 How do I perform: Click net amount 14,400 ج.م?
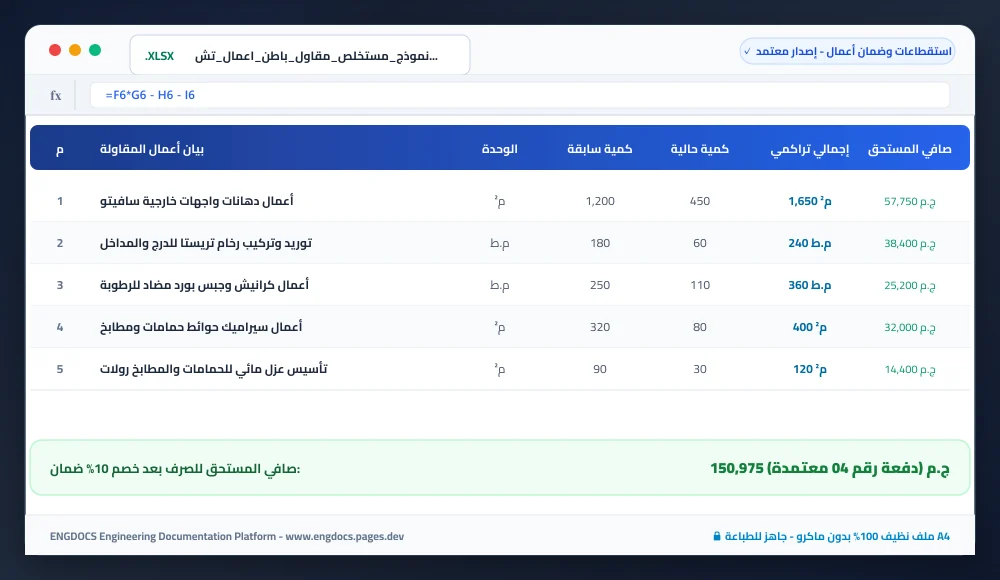pyautogui.click(x=909, y=369)
